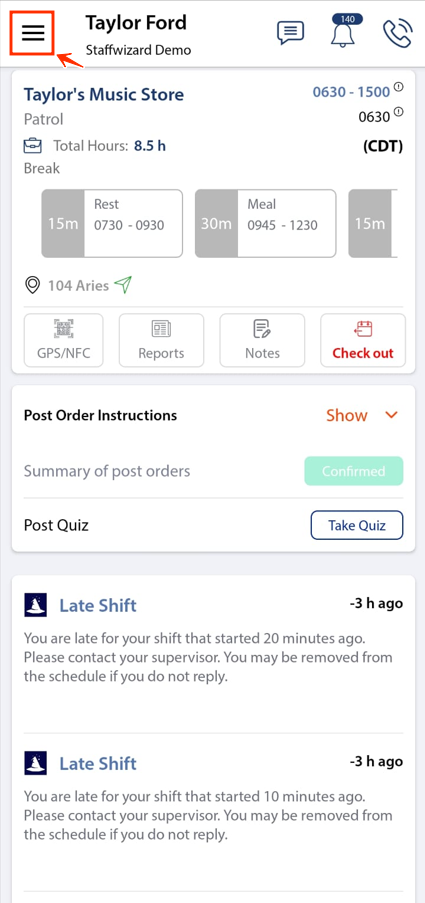The height and width of the screenshot is (903, 425).
Task: Open GPS/NFC scanner
Action: [63, 340]
